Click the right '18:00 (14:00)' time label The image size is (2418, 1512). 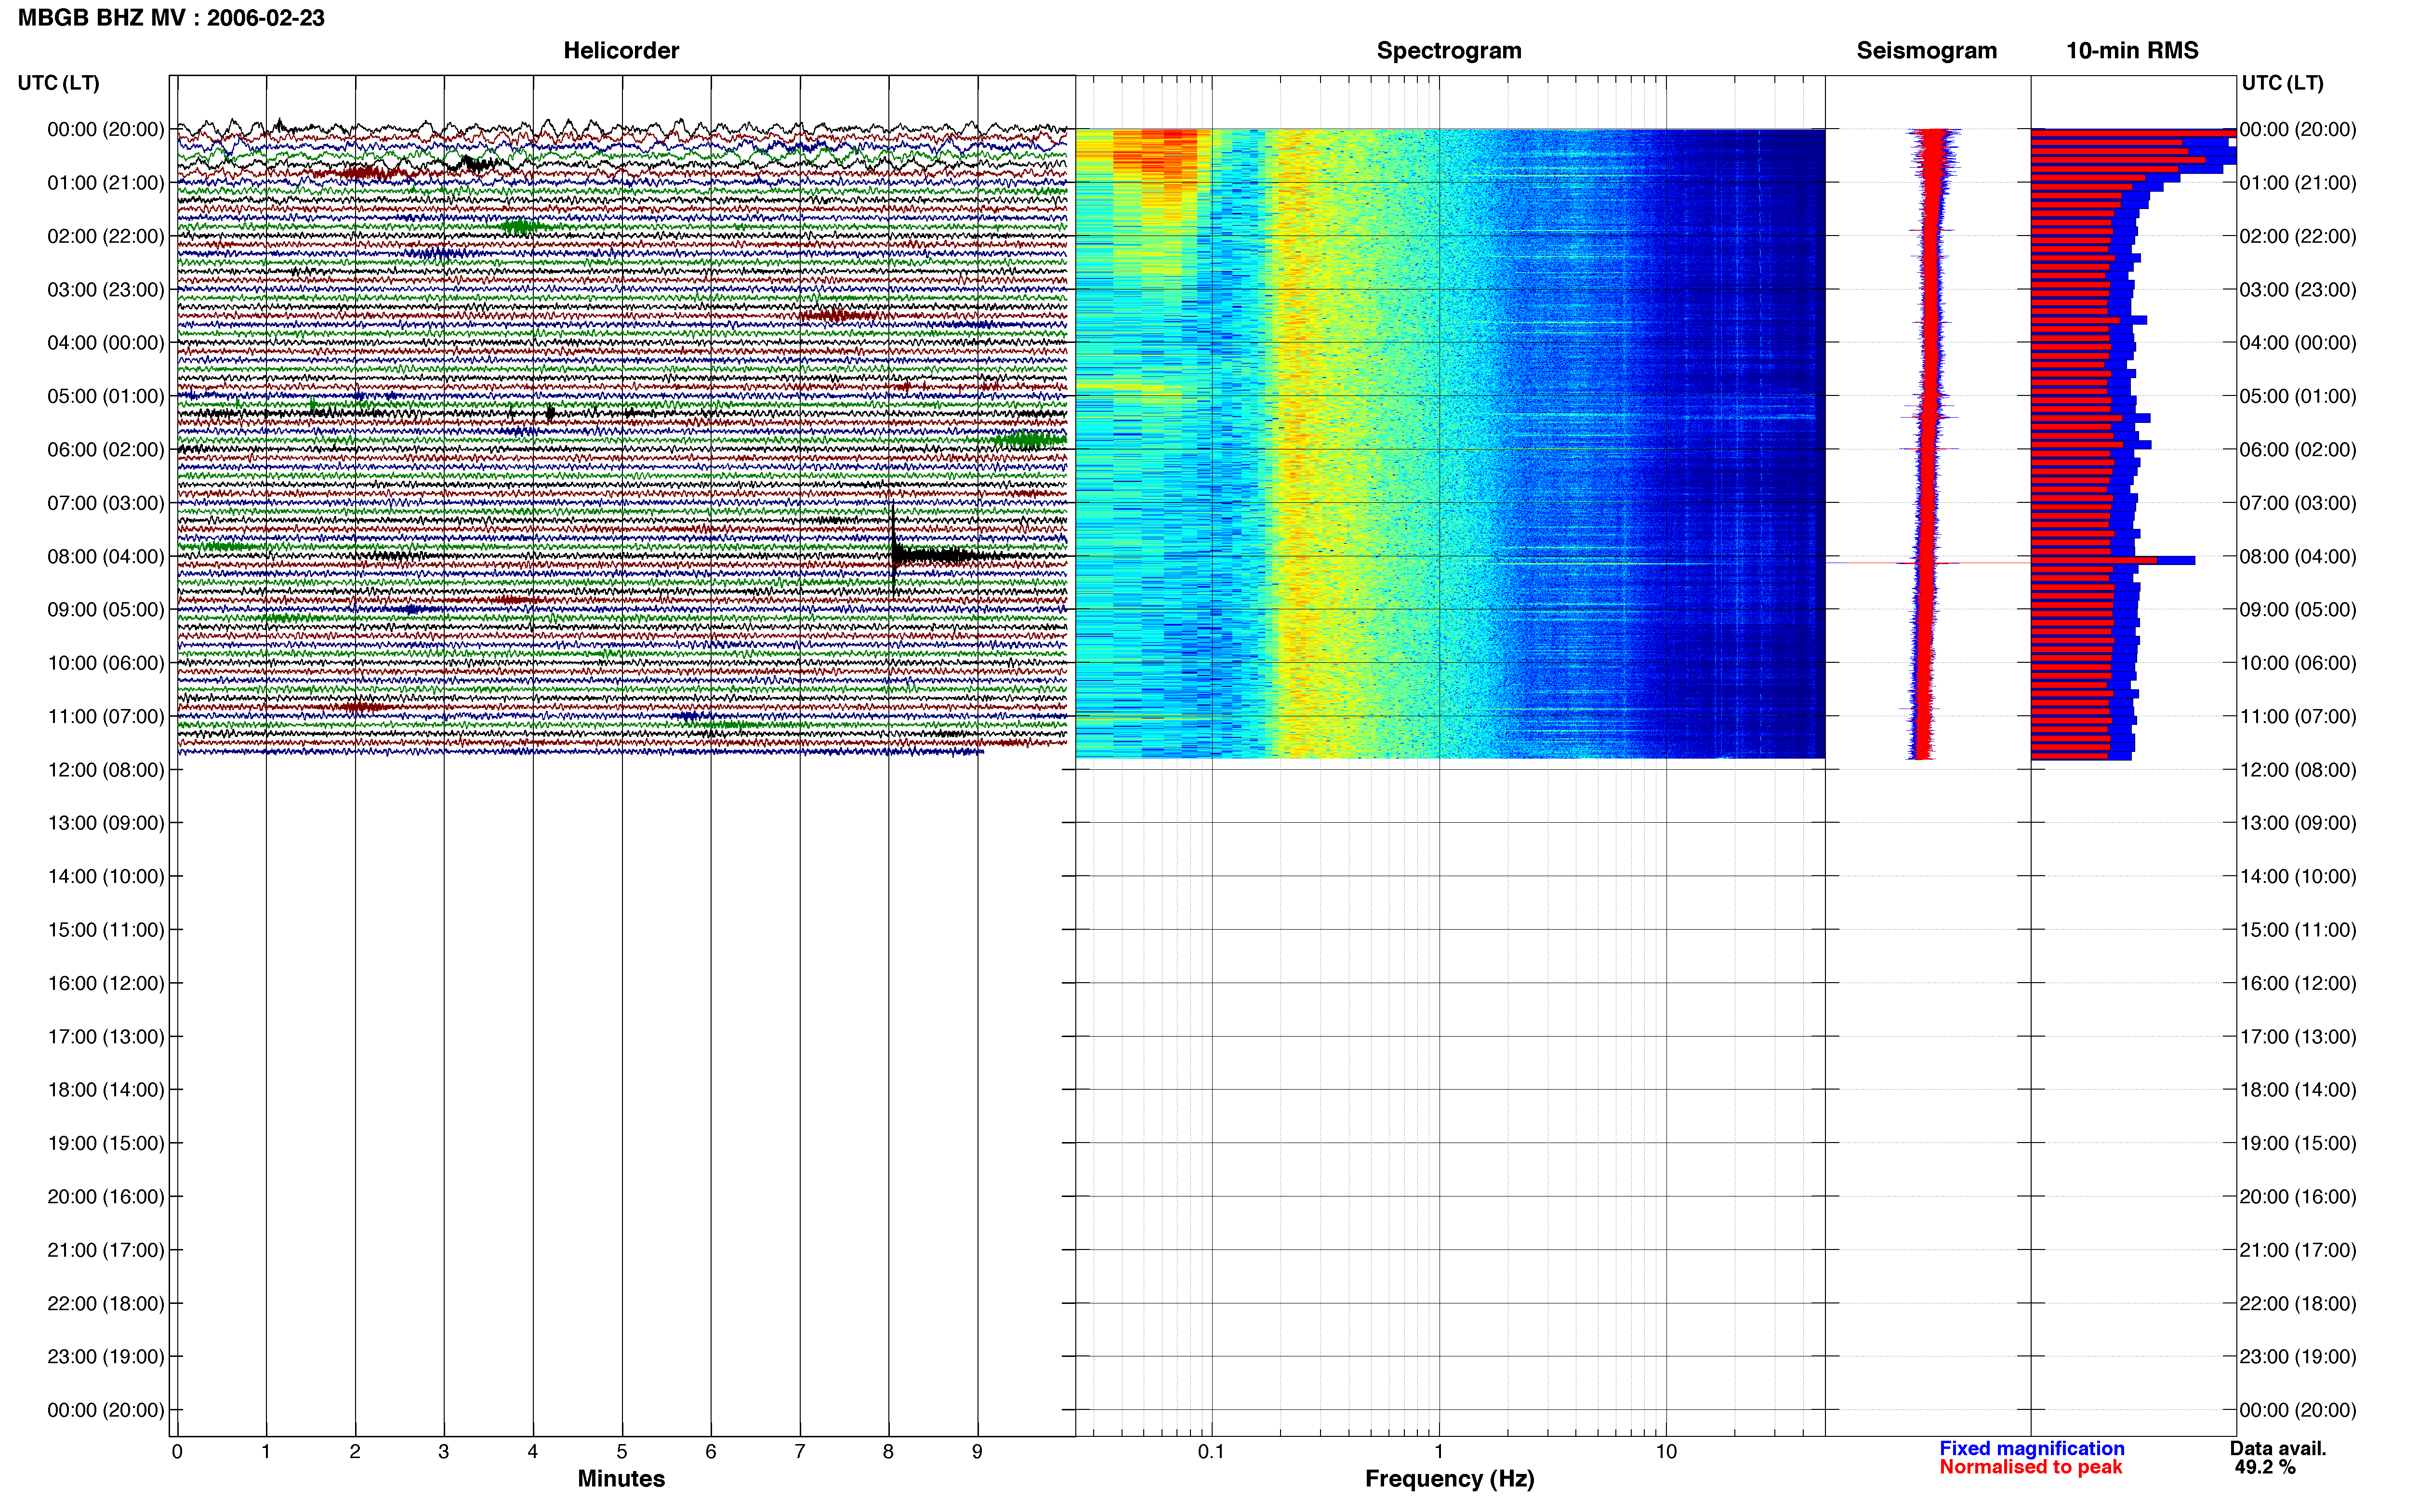click(x=2298, y=1090)
